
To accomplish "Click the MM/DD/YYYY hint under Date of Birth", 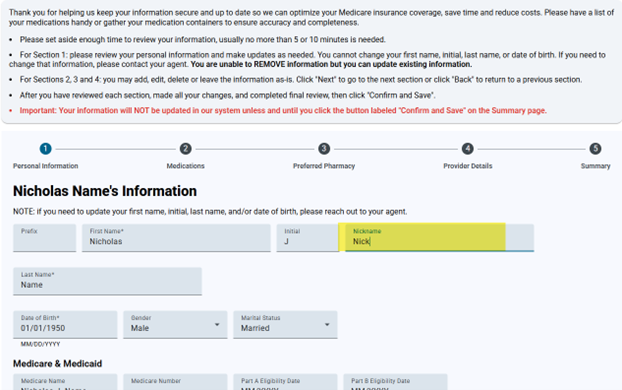I will (x=40, y=344).
